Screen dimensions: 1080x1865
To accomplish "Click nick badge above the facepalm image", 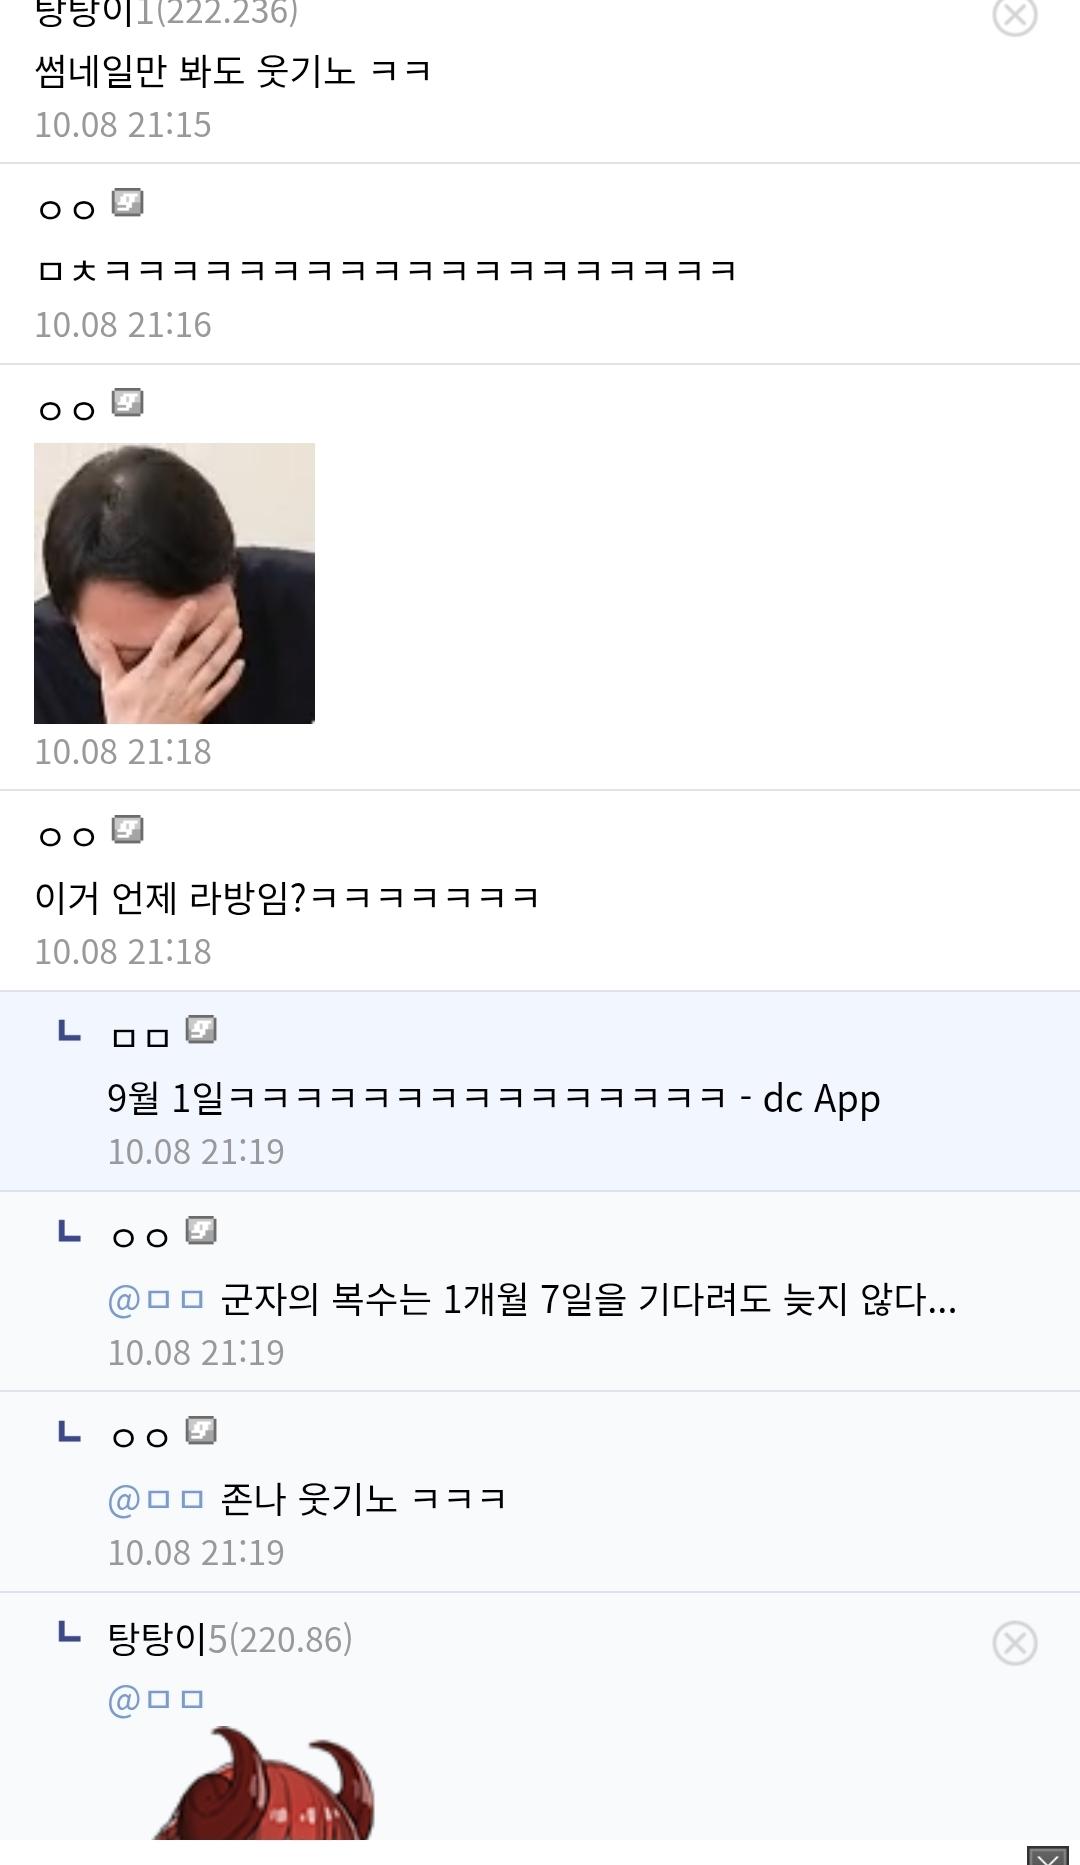I will coord(127,403).
